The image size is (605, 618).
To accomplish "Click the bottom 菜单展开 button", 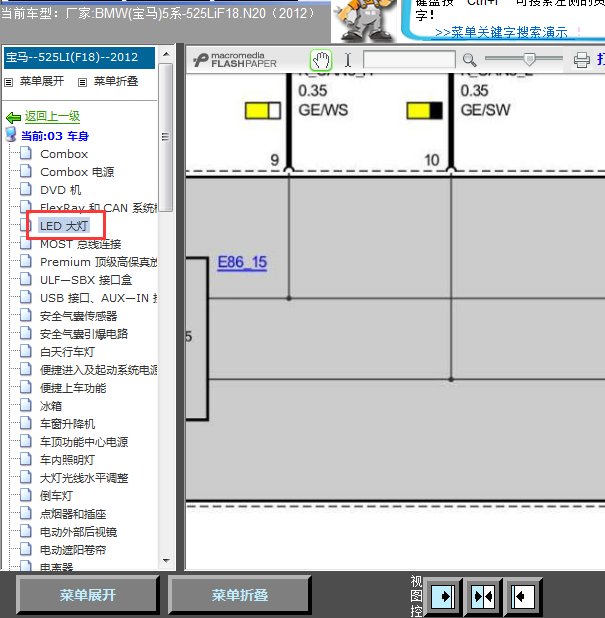I will 87,595.
